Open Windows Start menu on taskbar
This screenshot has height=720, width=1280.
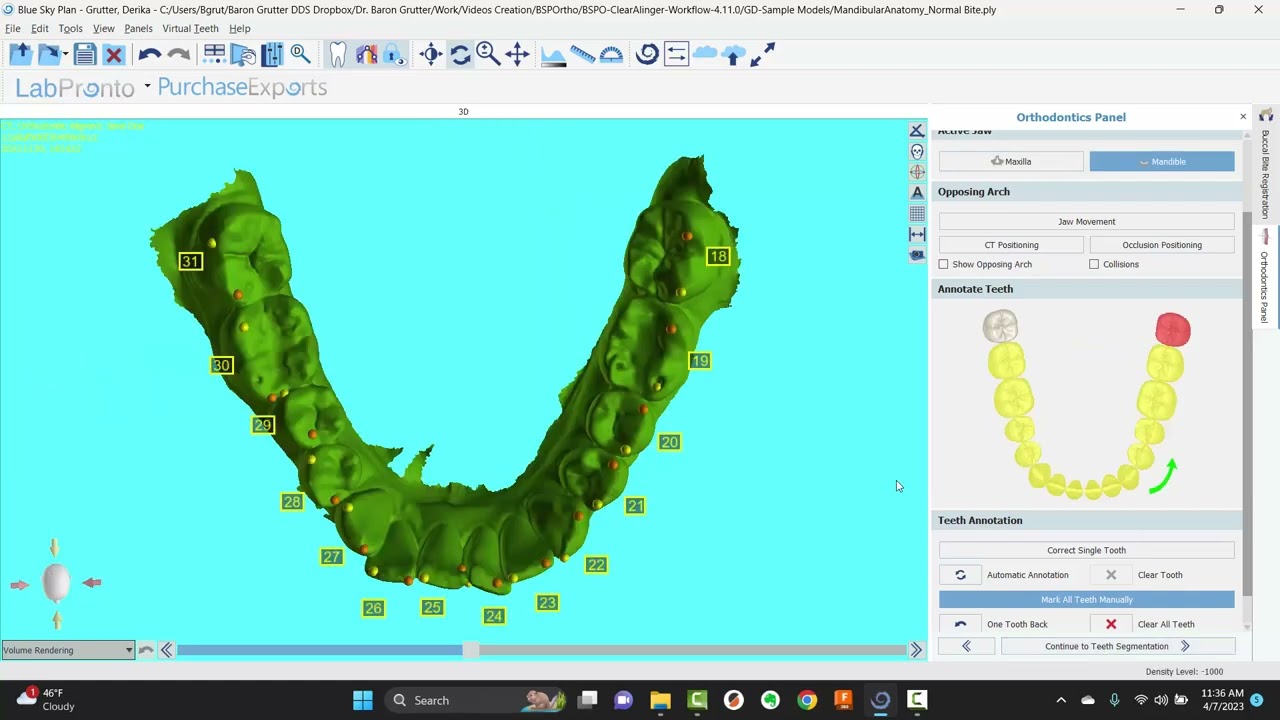363,700
